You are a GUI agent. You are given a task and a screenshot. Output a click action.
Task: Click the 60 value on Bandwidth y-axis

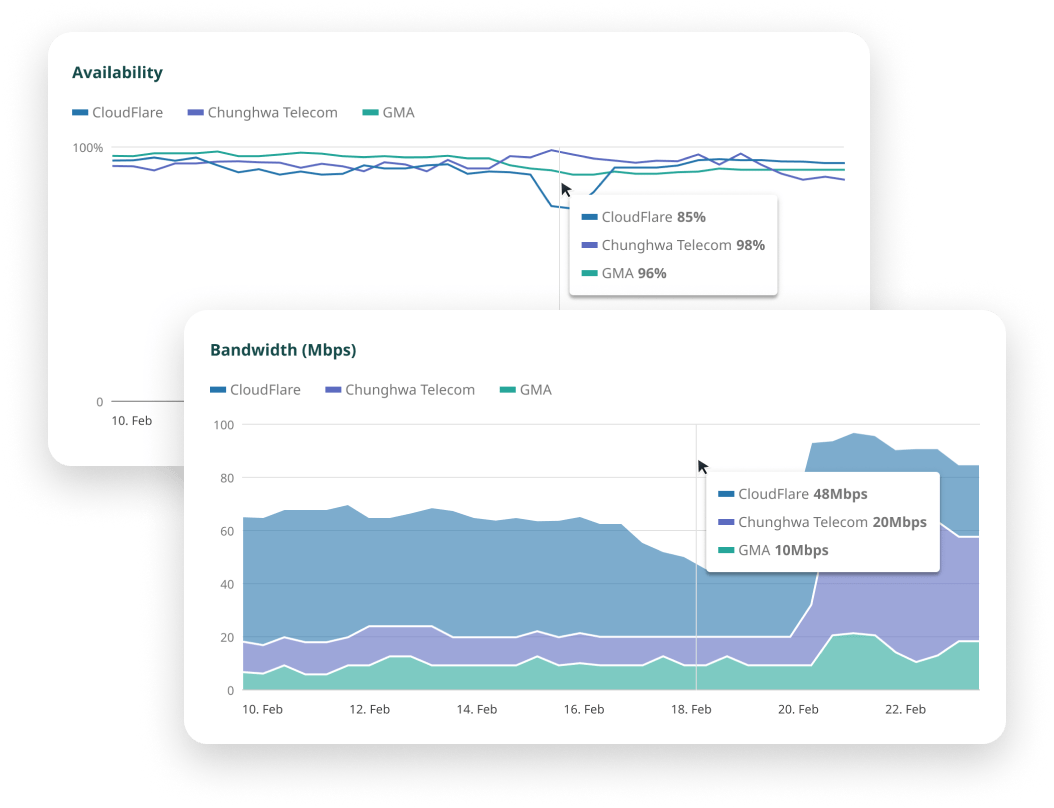[227, 532]
